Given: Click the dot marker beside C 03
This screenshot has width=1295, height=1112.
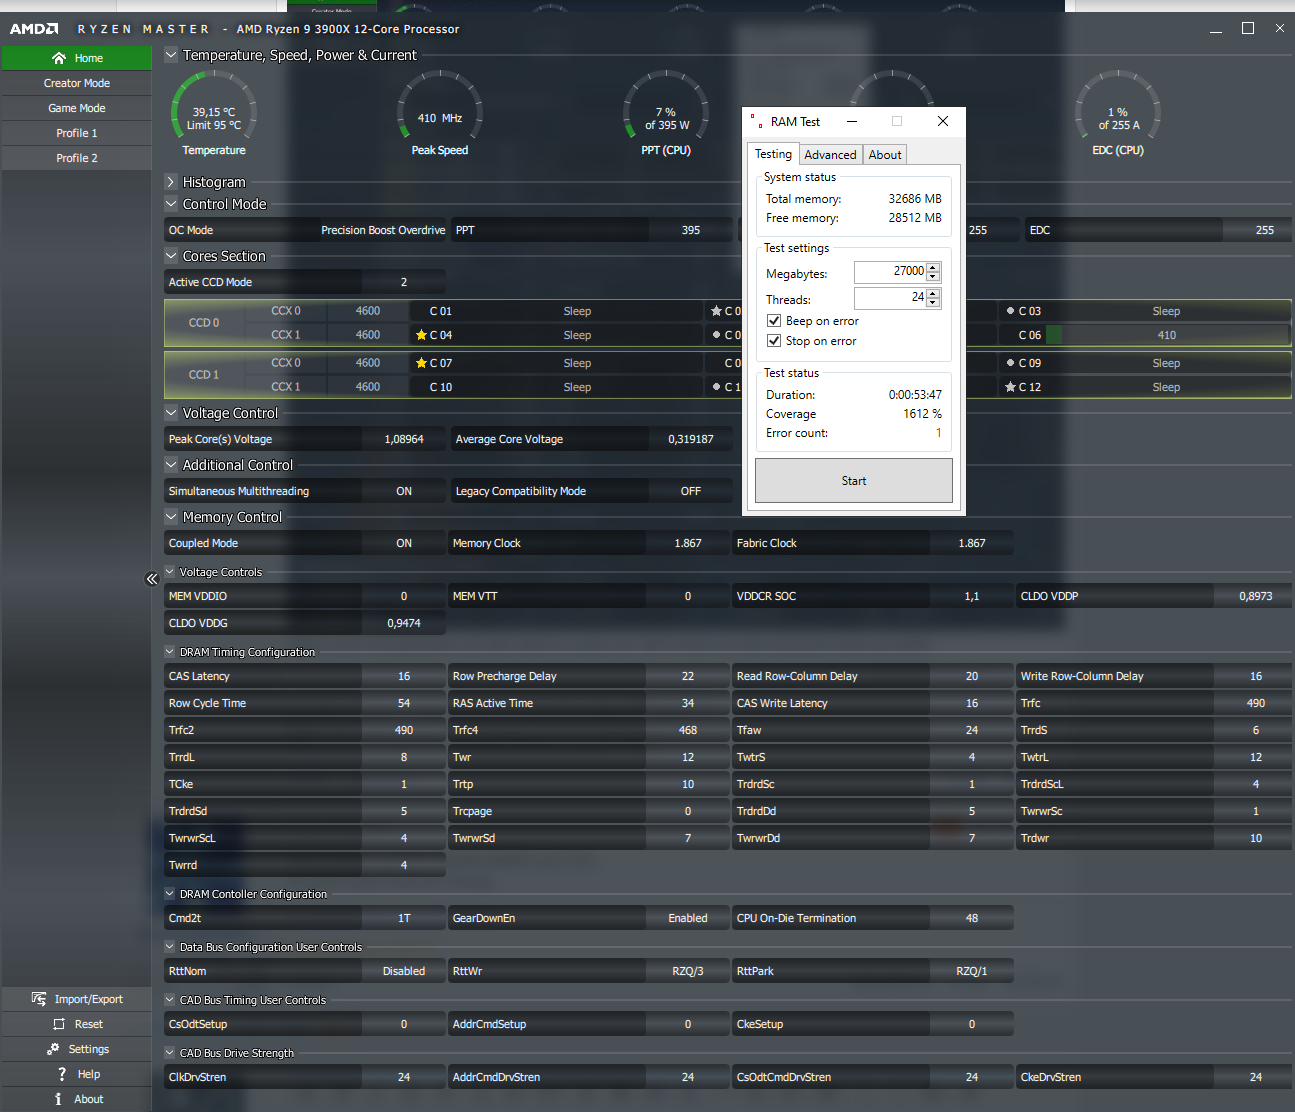Looking at the screenshot, I should point(1010,311).
